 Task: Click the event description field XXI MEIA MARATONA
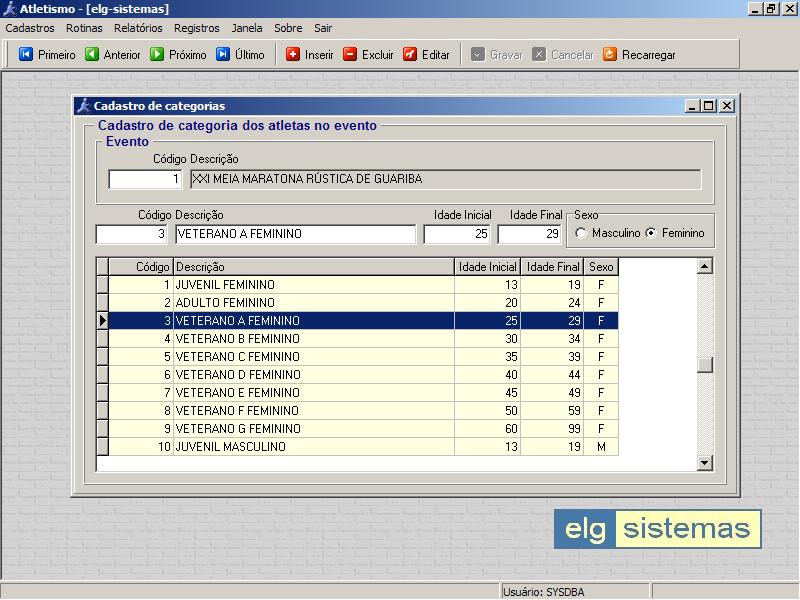(x=446, y=179)
